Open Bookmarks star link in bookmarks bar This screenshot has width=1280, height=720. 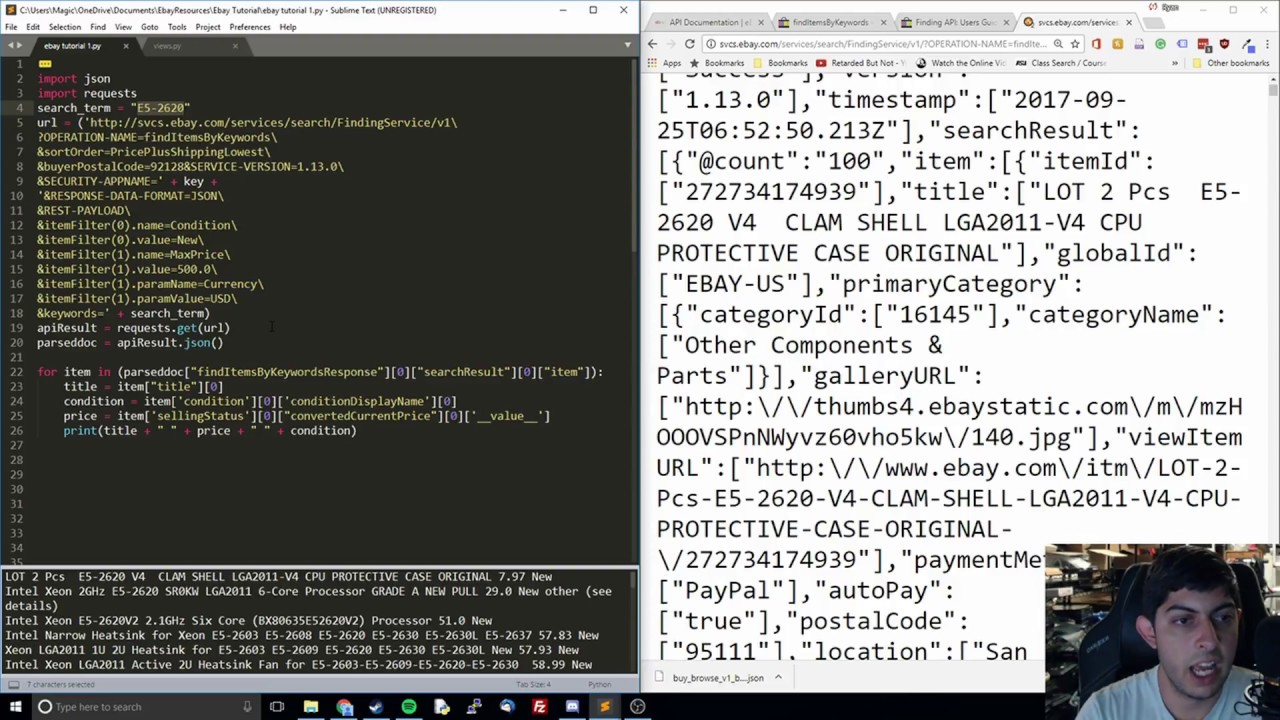[x=717, y=63]
